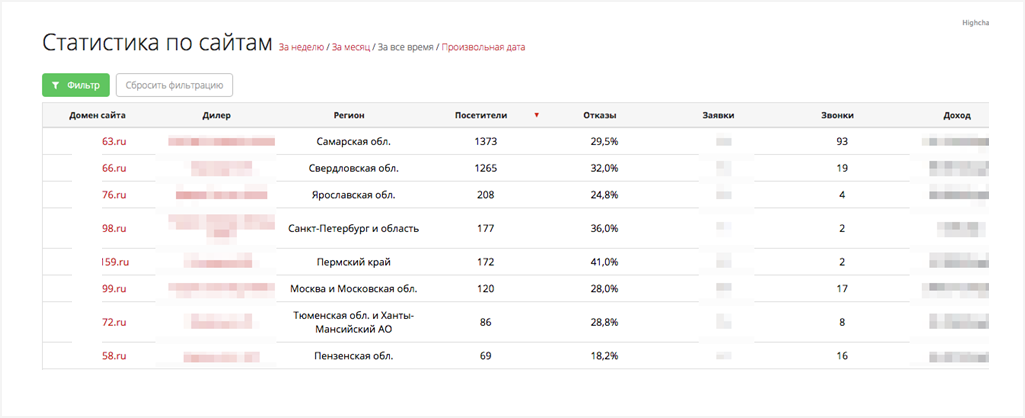The image size is (1025, 418).
Task: Open the 63.ru domain link
Action: [114, 141]
